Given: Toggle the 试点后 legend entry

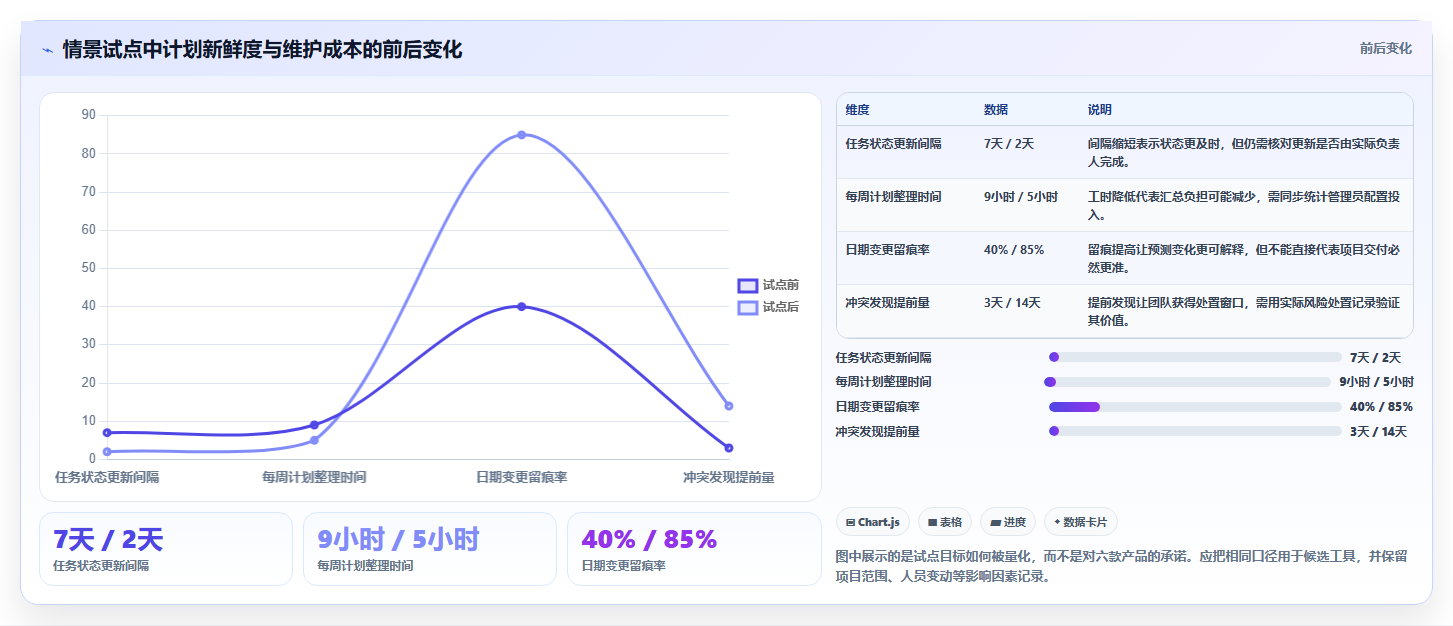Looking at the screenshot, I should point(768,307).
